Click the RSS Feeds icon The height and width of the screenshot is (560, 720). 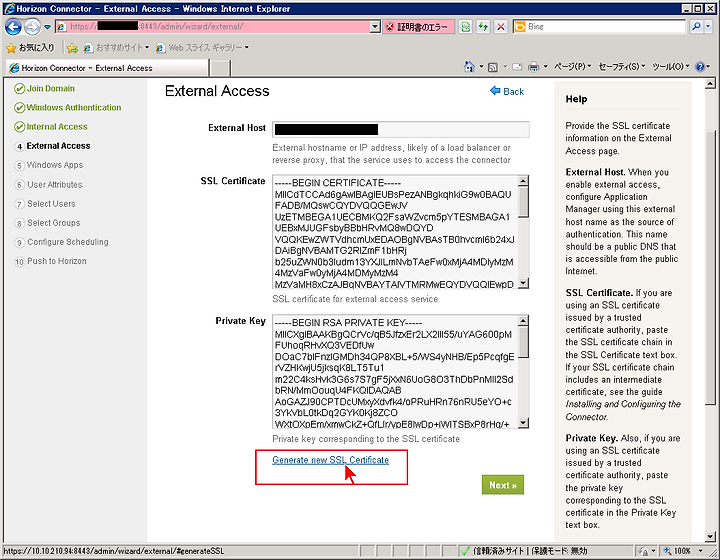tap(493, 67)
